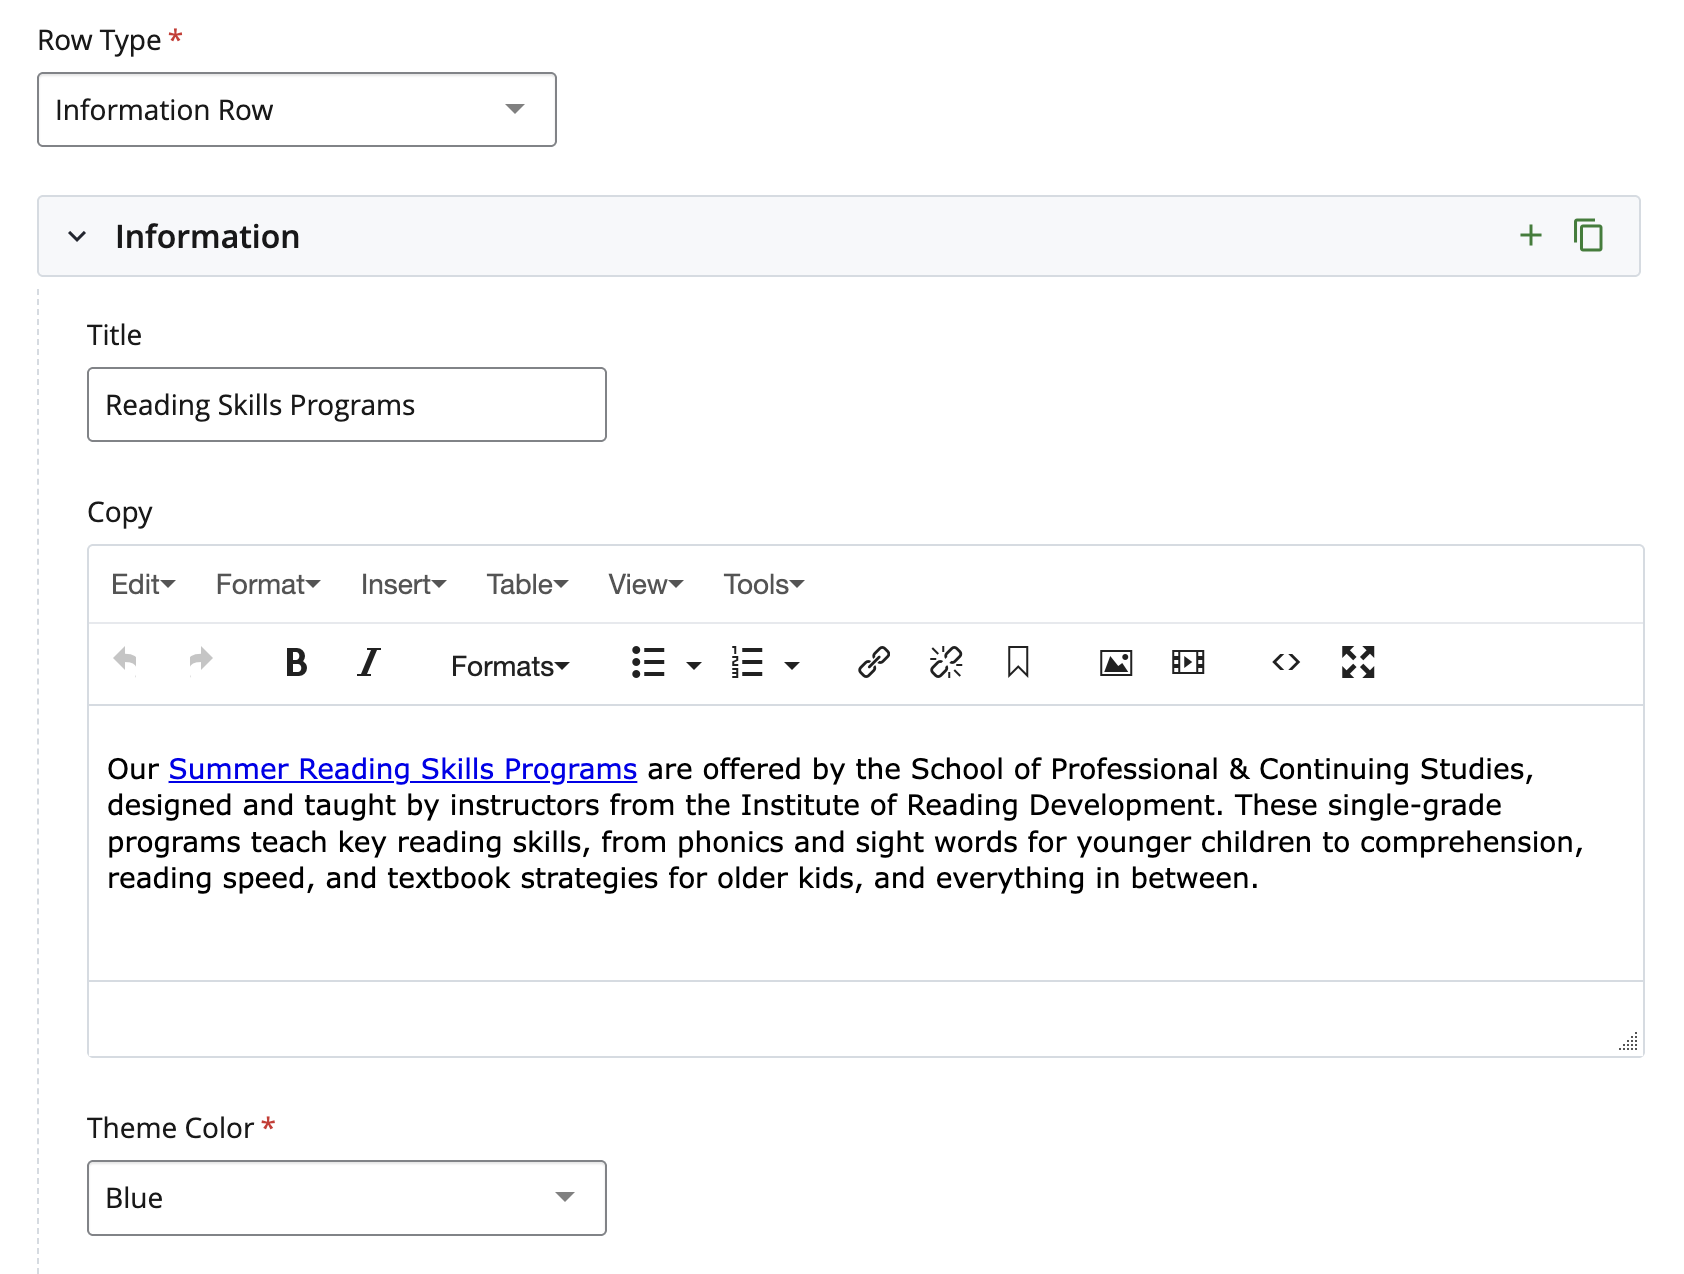This screenshot has width=1684, height=1274.
Task: Apply a bulleted list
Action: click(x=649, y=661)
